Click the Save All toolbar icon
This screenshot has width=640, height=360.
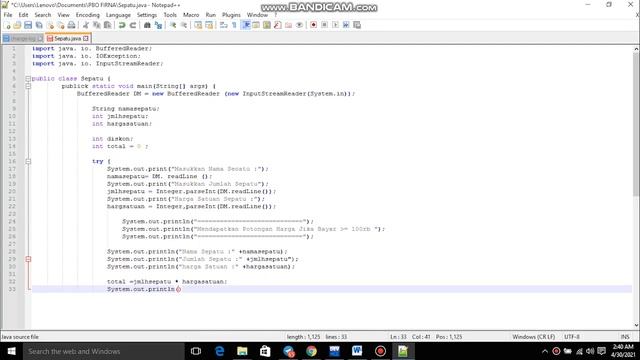(x=39, y=25)
